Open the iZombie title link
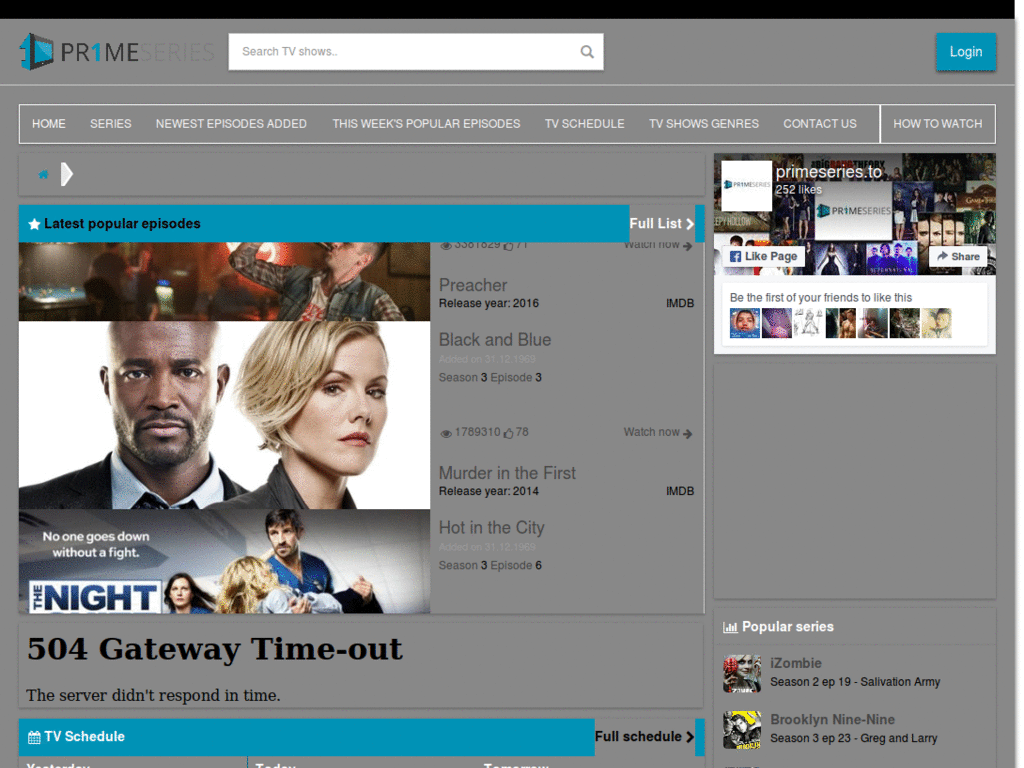This screenshot has height=768, width=1024. tap(795, 664)
